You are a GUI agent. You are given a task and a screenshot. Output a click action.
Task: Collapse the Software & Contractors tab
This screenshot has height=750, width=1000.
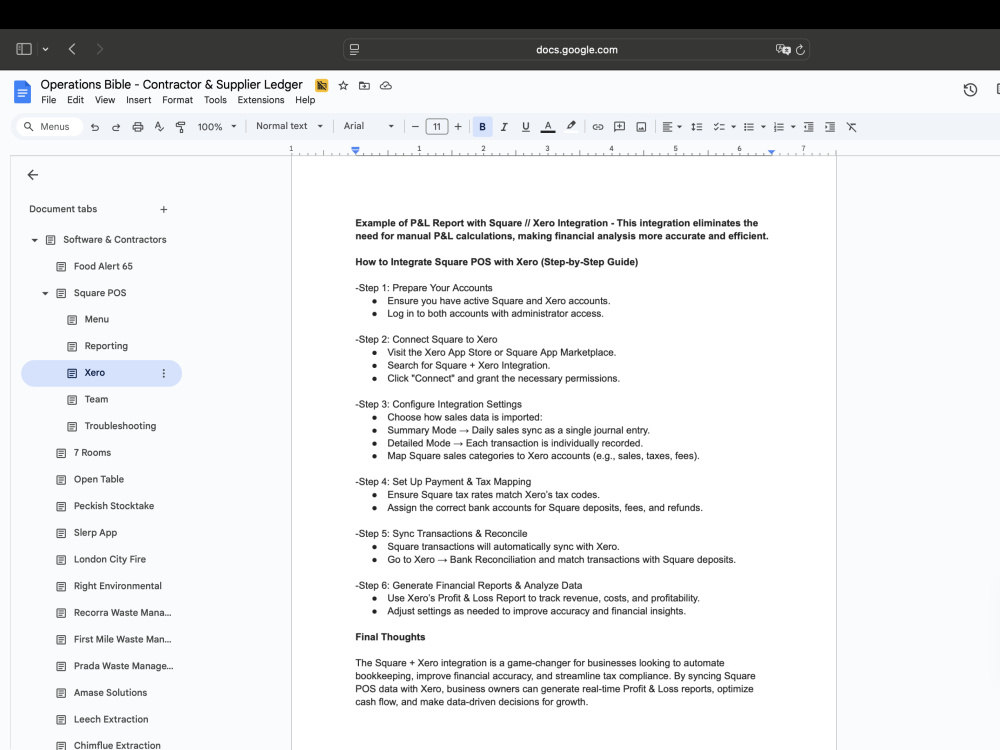(x=34, y=240)
